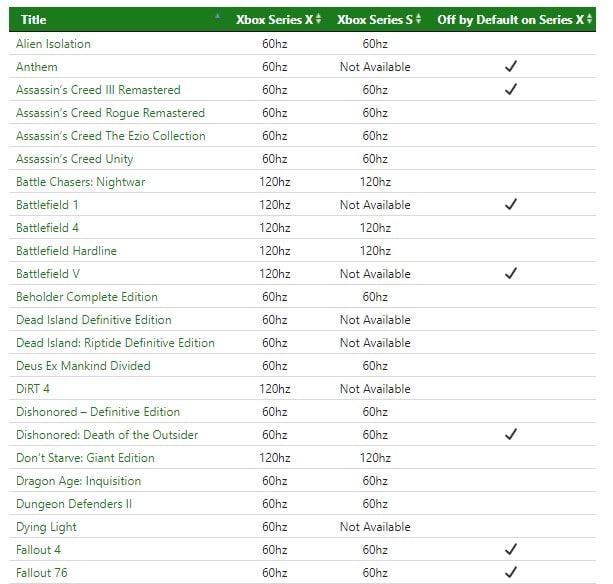Select Battlefield V Series S 'Not Available'
This screenshot has height=584, width=613.
point(375,274)
